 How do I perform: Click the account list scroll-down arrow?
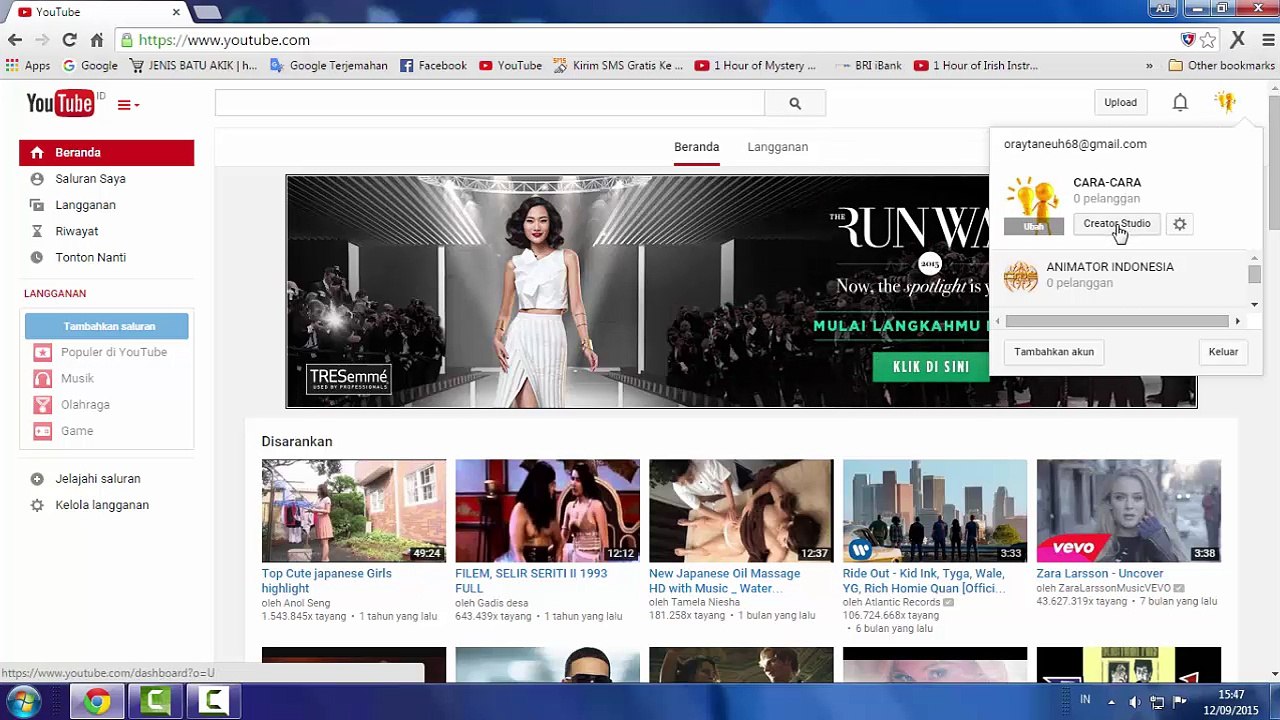click(1254, 304)
